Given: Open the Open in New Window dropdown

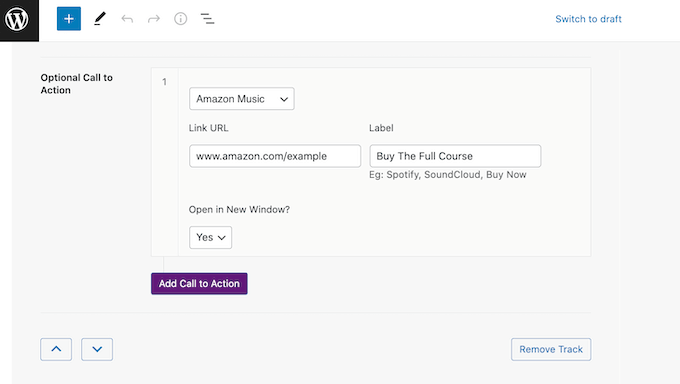Looking at the screenshot, I should click(x=210, y=237).
